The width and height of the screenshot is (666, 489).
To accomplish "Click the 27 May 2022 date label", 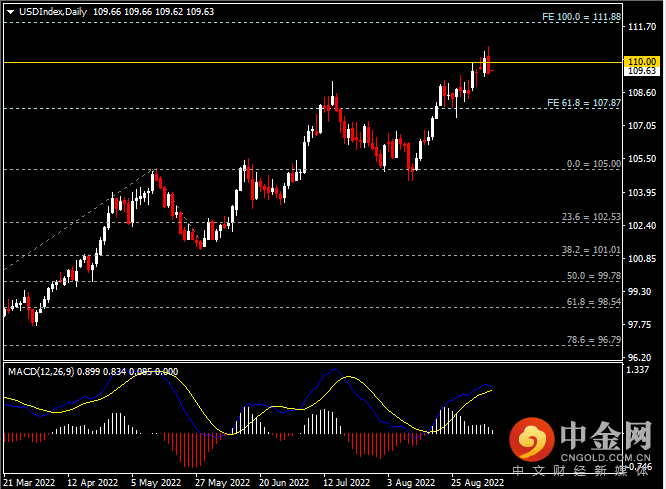I will (x=222, y=483).
